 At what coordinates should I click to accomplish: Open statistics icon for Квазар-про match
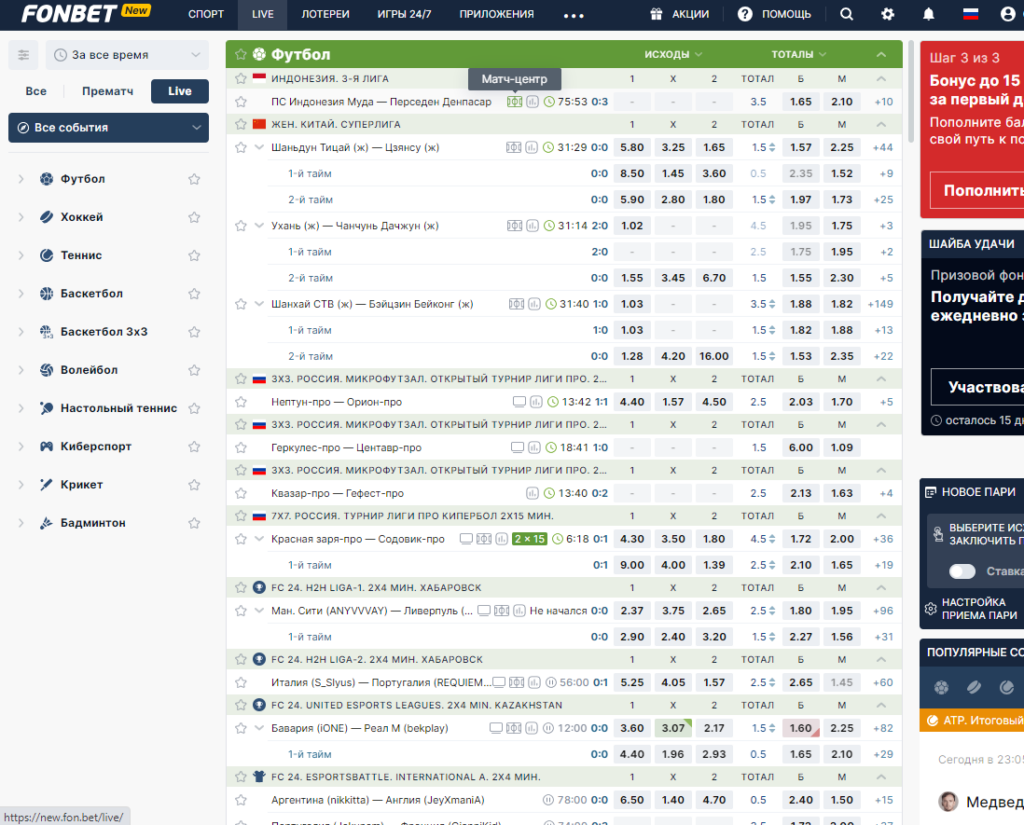(x=532, y=494)
